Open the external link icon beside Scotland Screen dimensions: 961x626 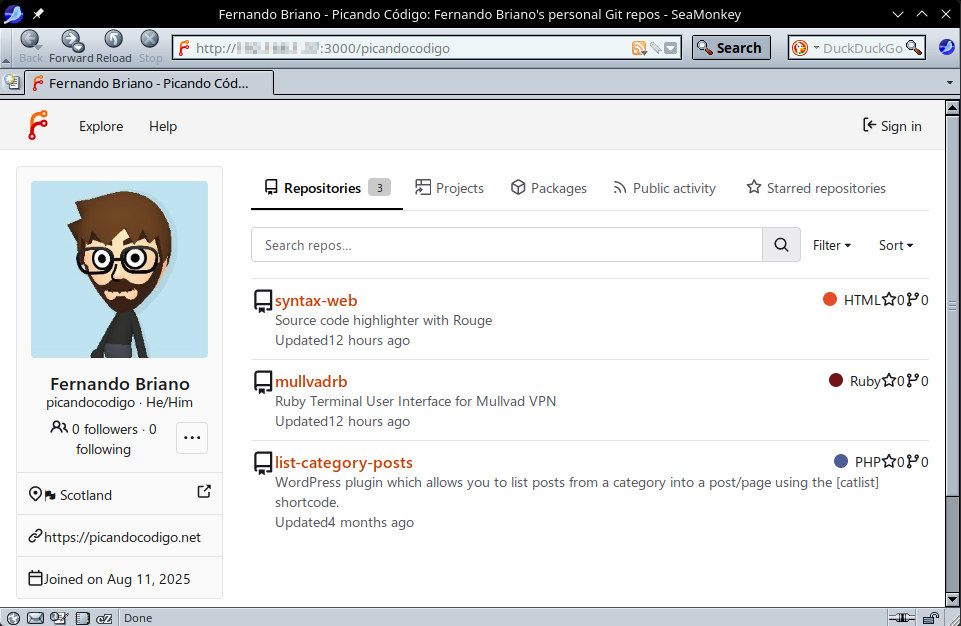pos(204,492)
